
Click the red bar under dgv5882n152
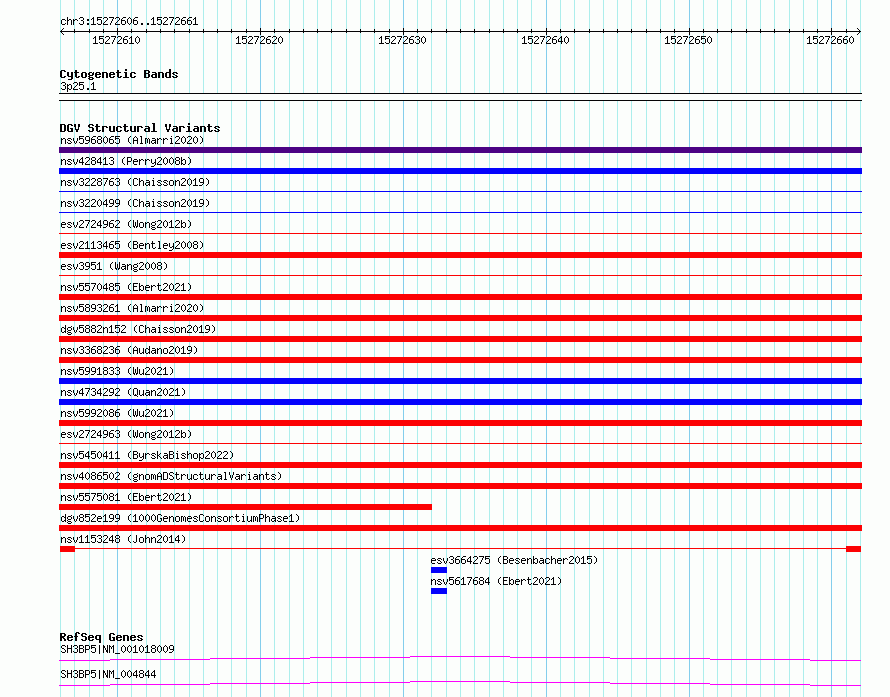(x=460, y=339)
